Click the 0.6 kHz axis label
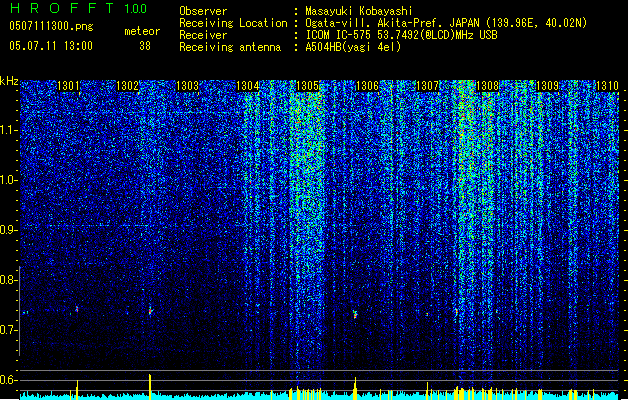 pos(8,380)
